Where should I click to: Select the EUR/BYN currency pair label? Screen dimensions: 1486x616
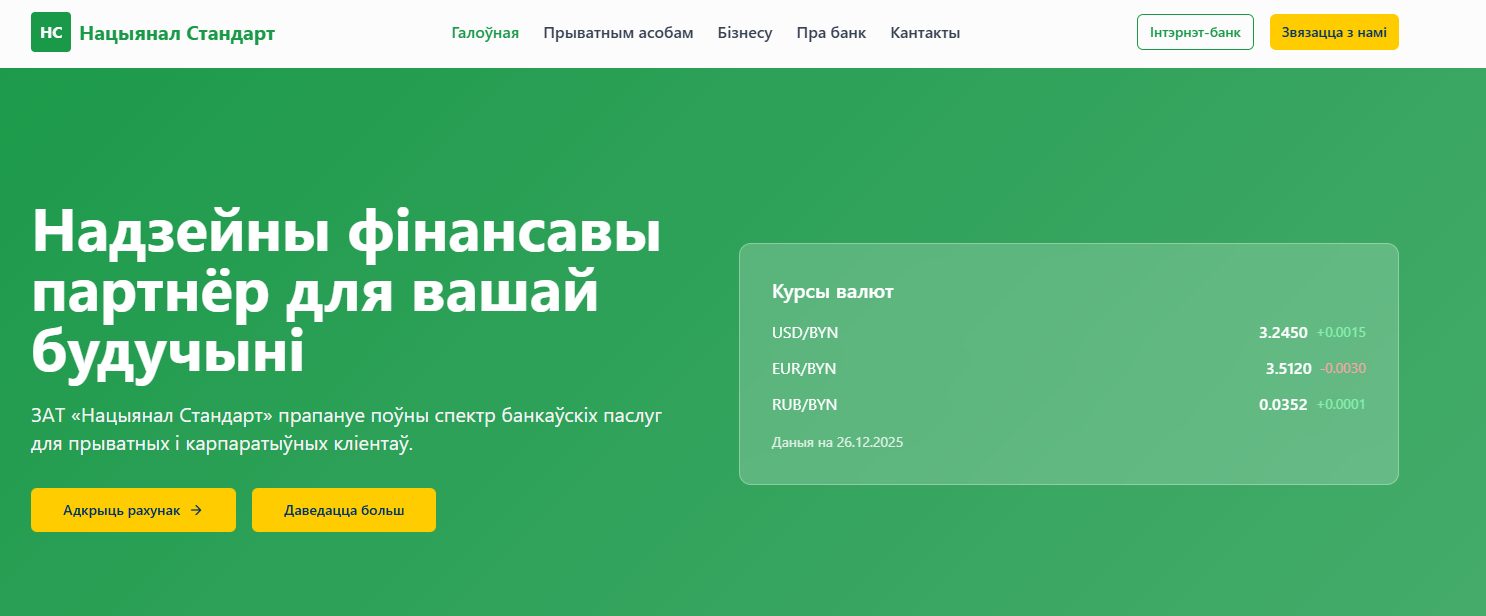(804, 368)
